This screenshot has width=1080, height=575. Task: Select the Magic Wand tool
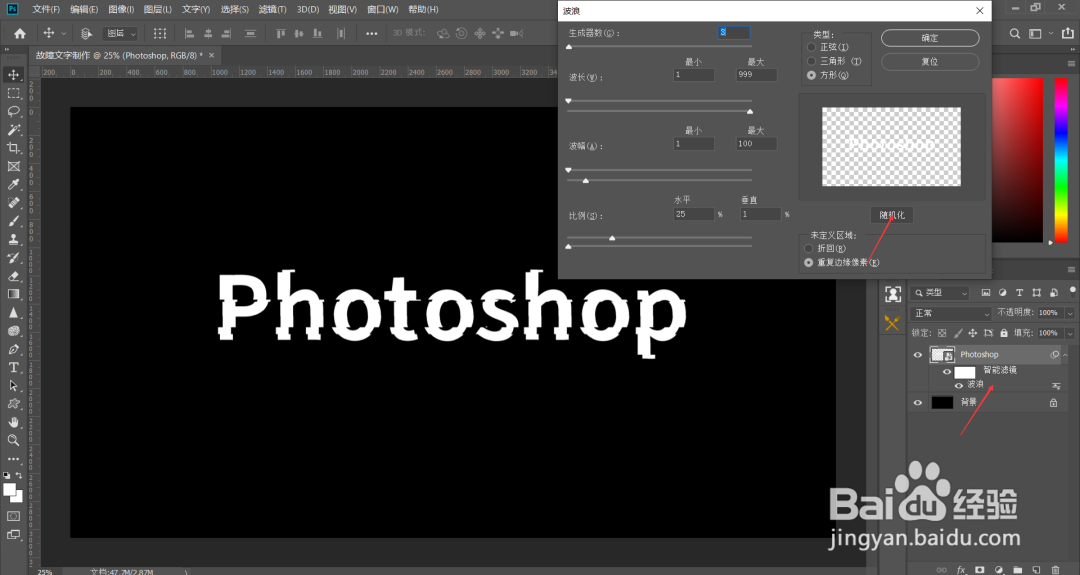pos(14,129)
